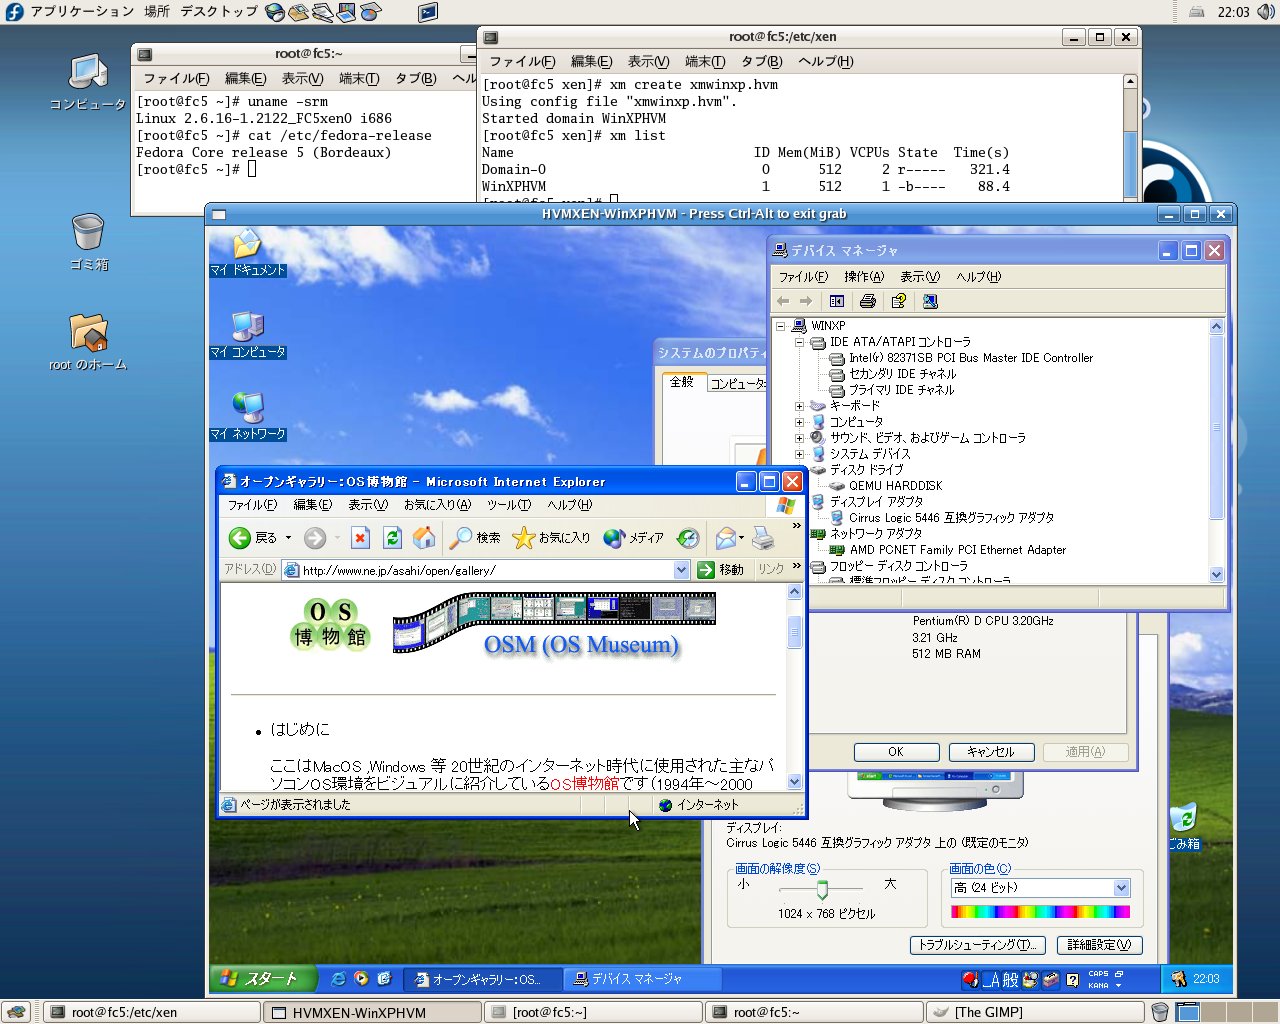Click the rainbow color depth preview bar
This screenshot has width=1280, height=1024.
point(1040,912)
